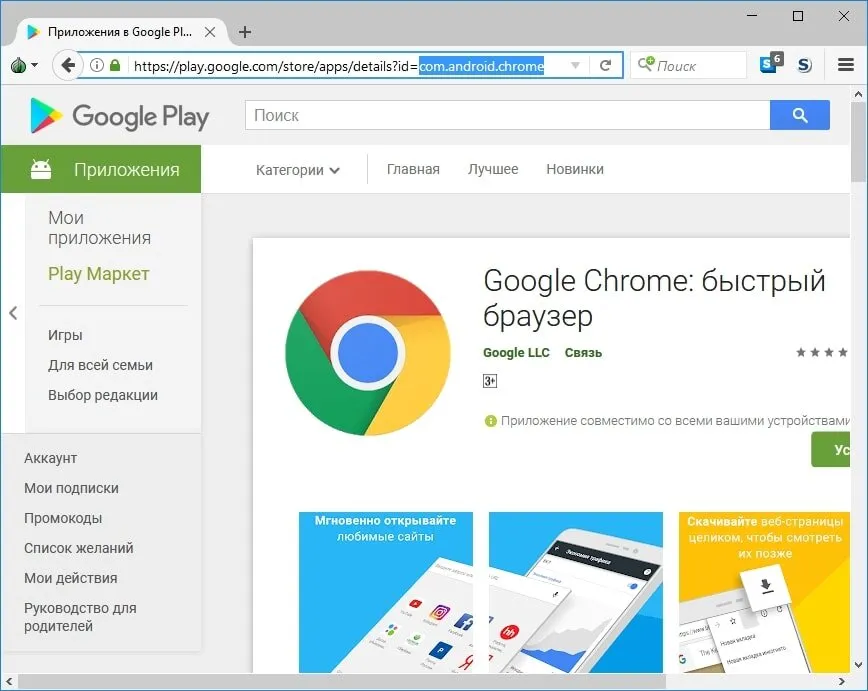Click the browser back arrow button
Viewport: 868px width, 691px height.
pyautogui.click(x=68, y=65)
